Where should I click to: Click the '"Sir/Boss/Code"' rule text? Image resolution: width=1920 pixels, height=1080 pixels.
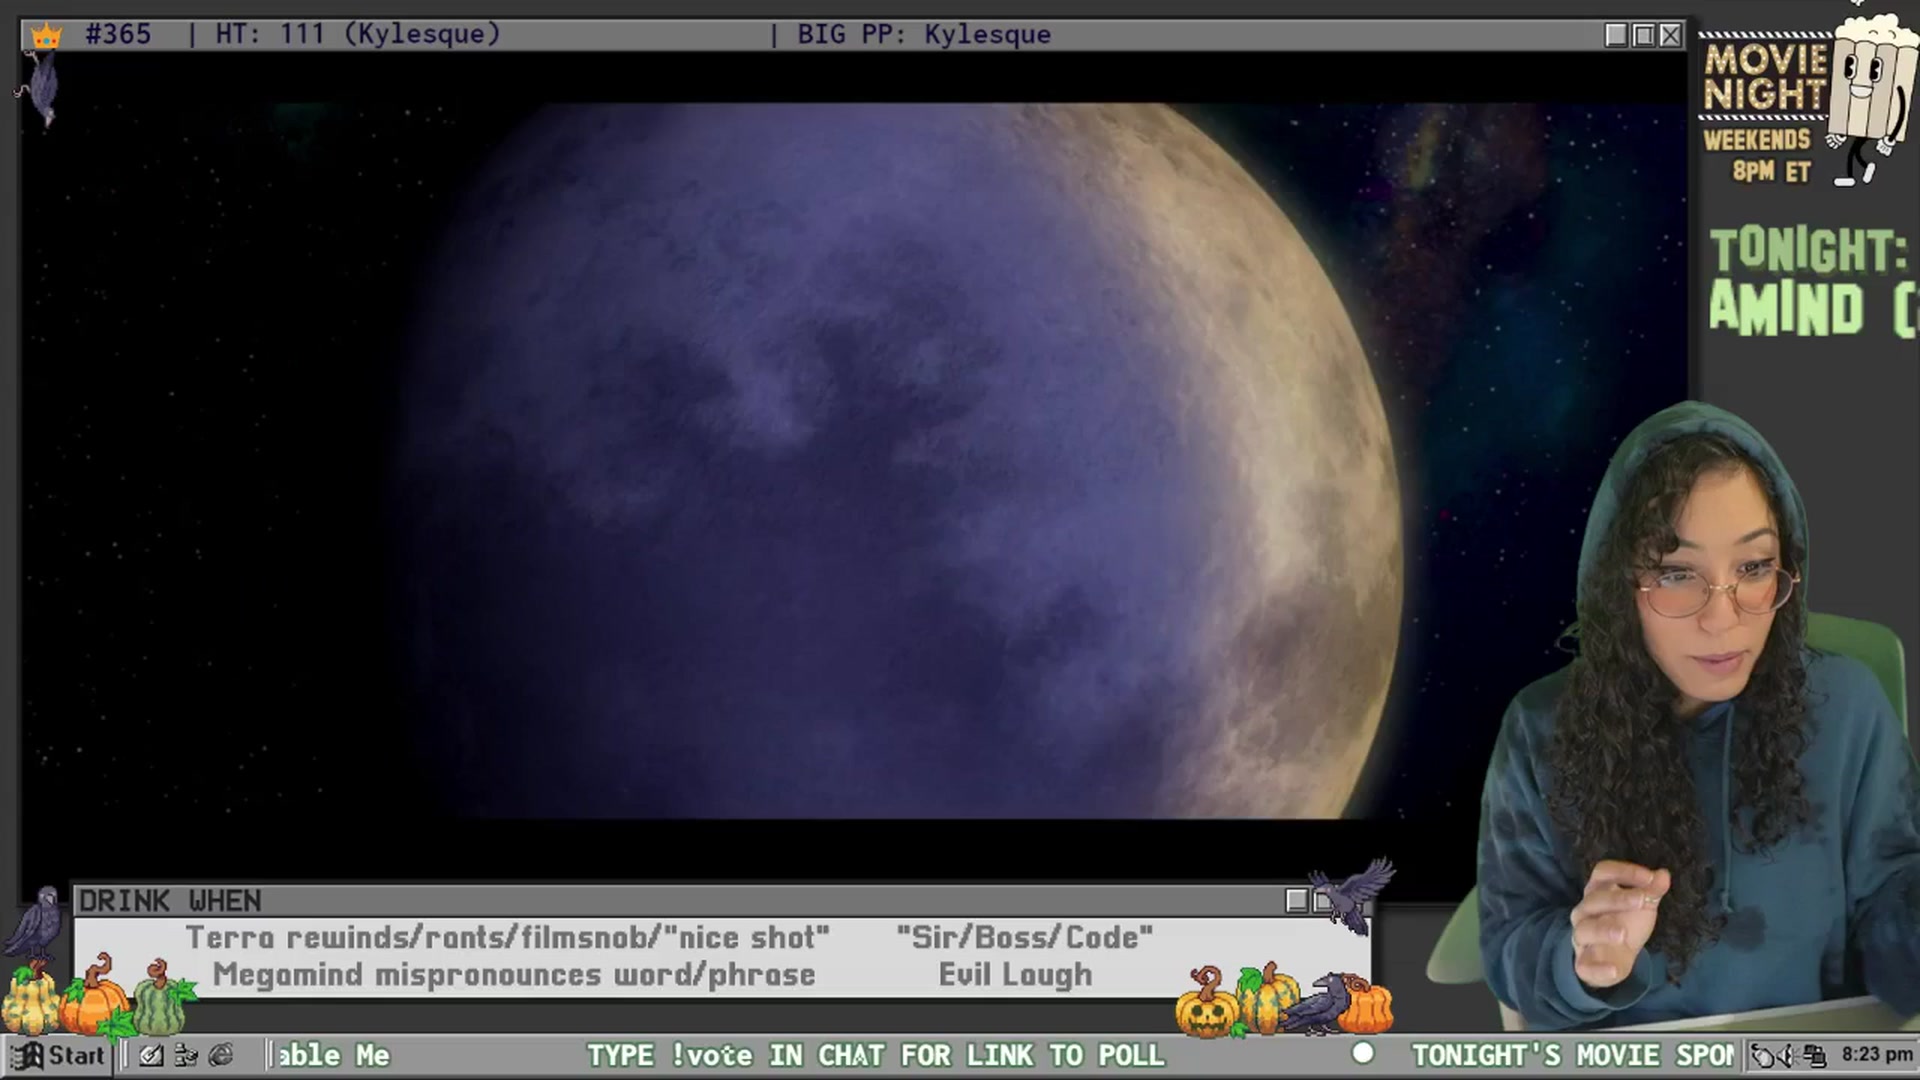1024,938
